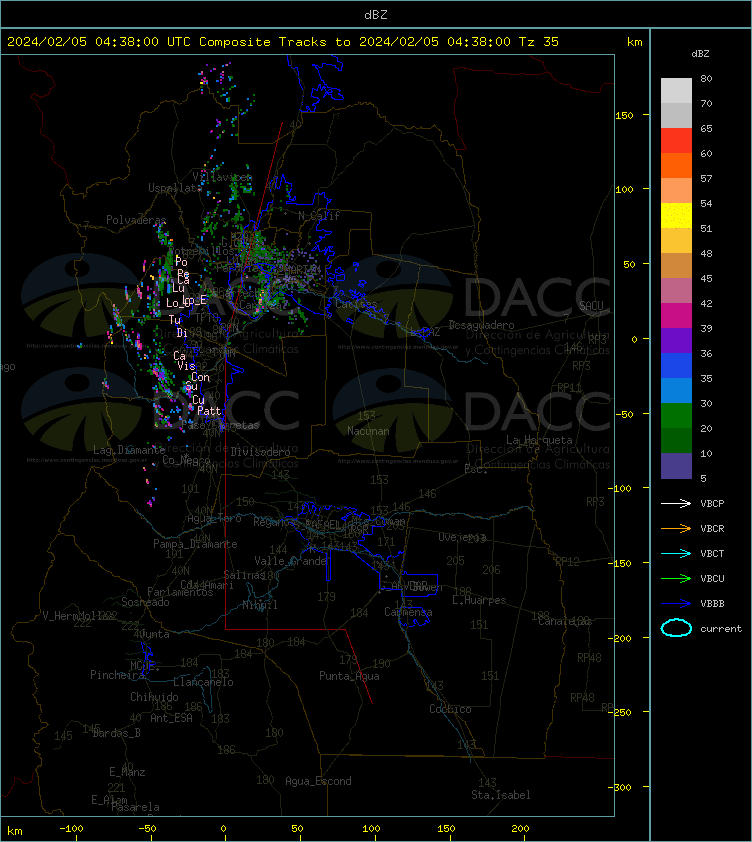752x842 pixels.
Task: Click the 10 dBZ violet-blue color swatch
Action: [x=676, y=466]
